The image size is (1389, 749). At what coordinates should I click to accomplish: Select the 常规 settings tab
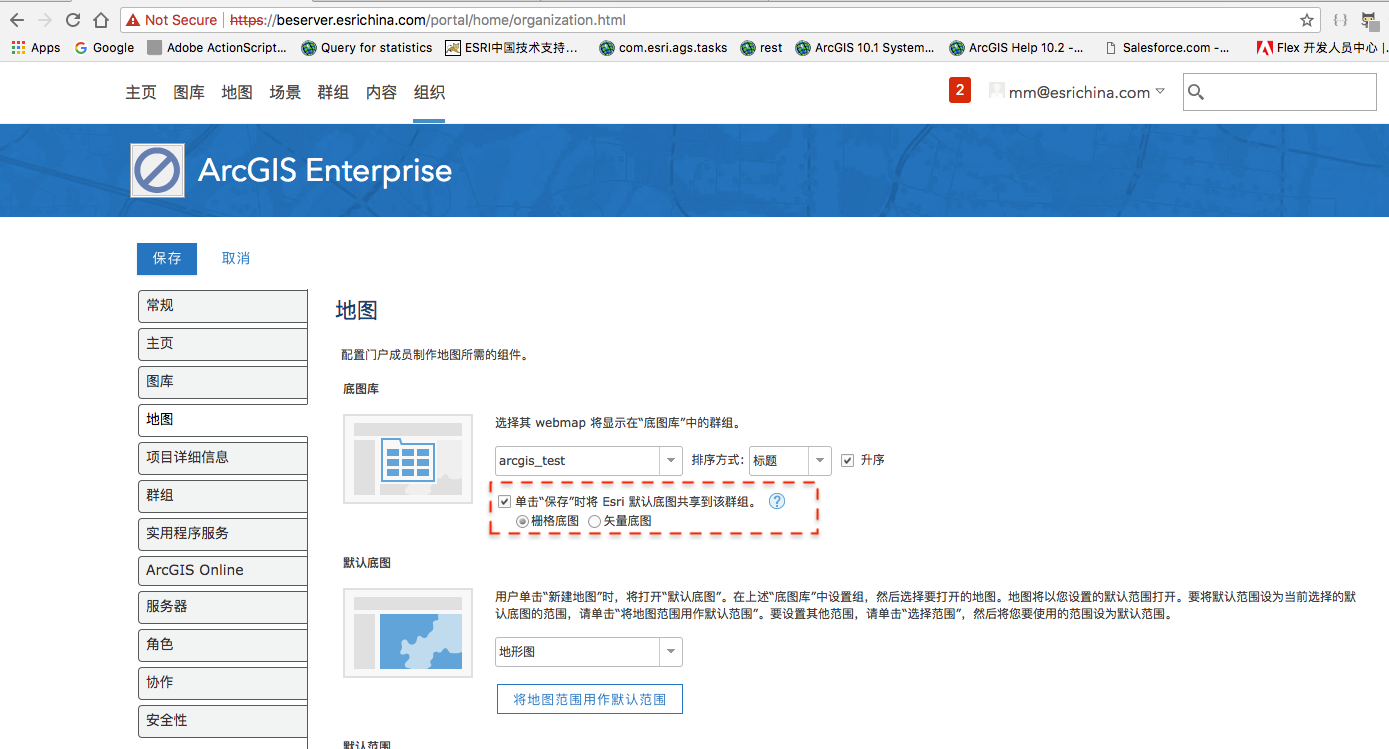[x=222, y=306]
